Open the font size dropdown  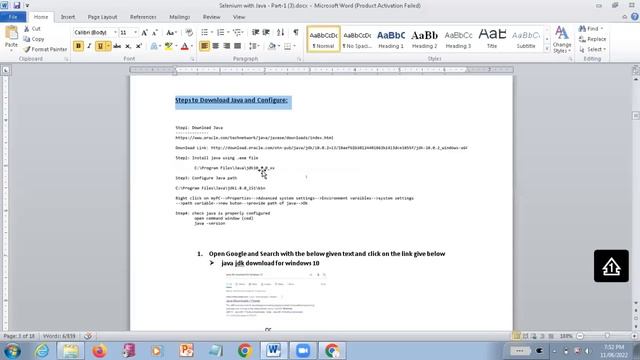(x=136, y=32)
